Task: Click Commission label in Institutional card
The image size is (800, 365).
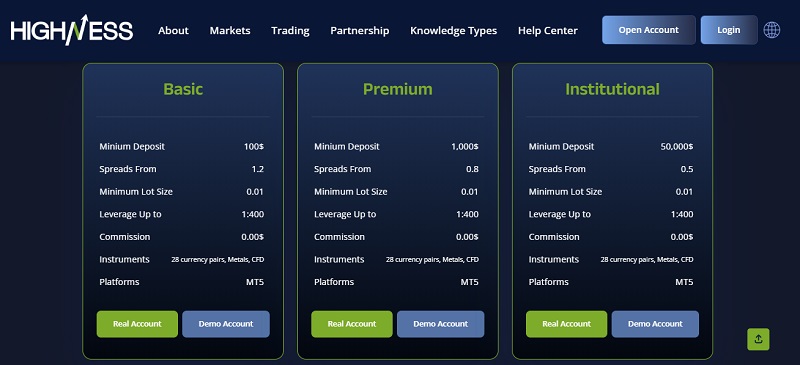Action: [554, 237]
